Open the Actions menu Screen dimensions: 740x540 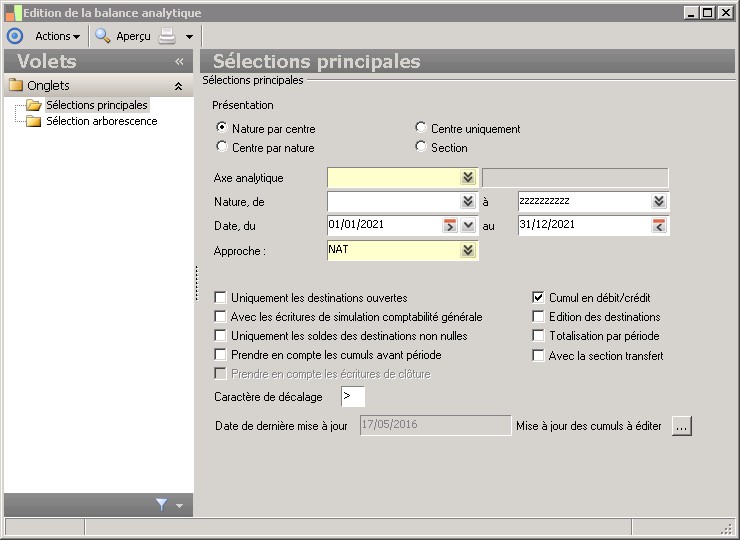pyautogui.click(x=58, y=36)
